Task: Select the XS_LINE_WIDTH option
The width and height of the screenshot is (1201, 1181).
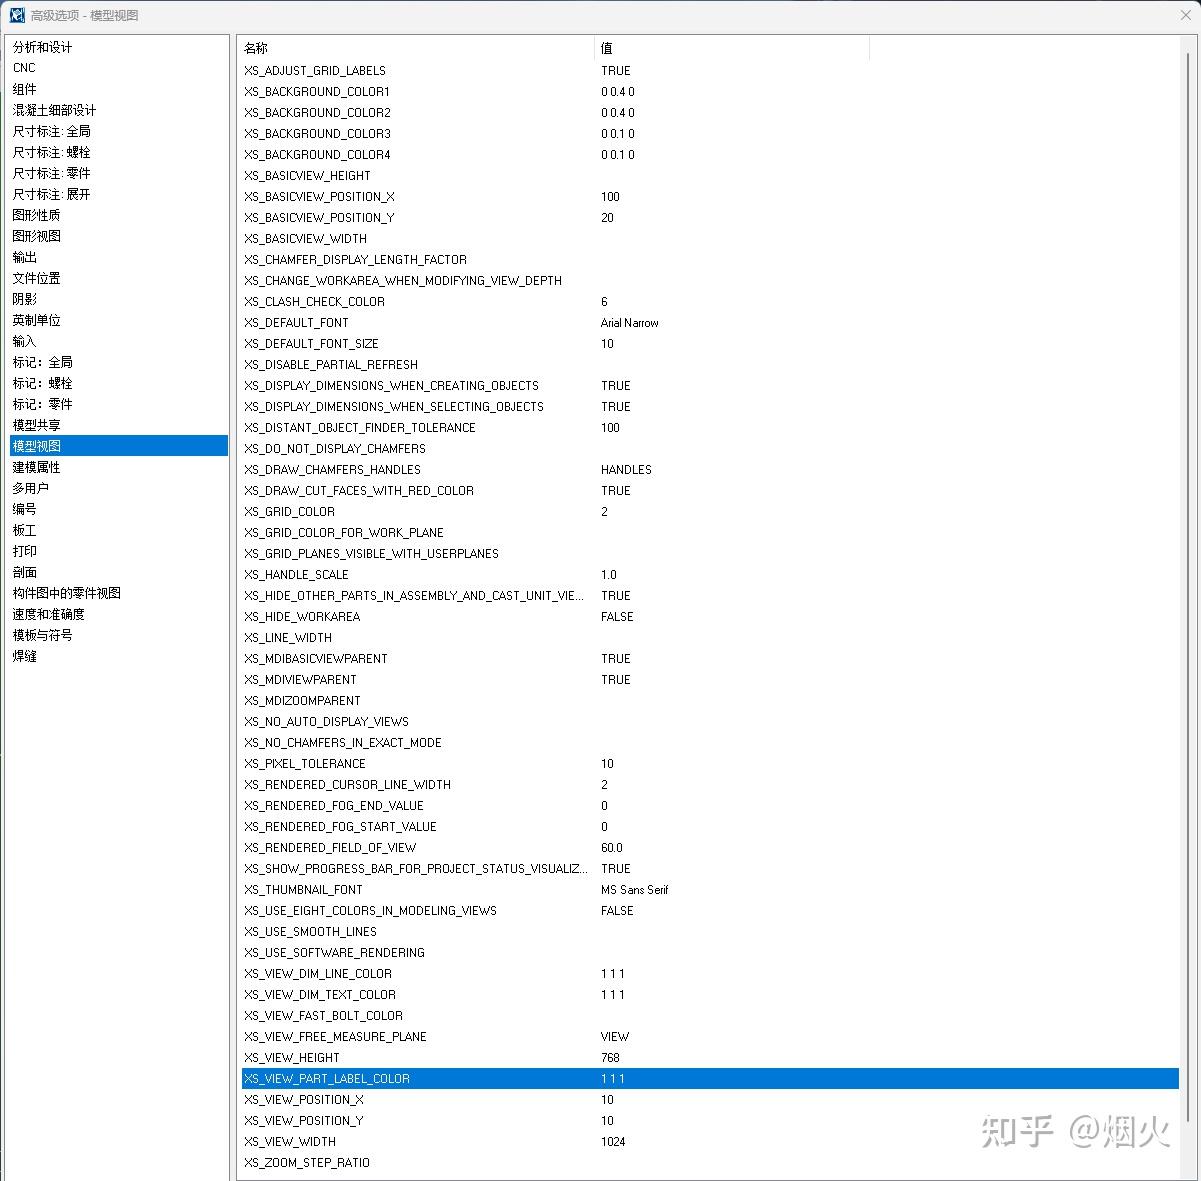Action: coord(288,638)
